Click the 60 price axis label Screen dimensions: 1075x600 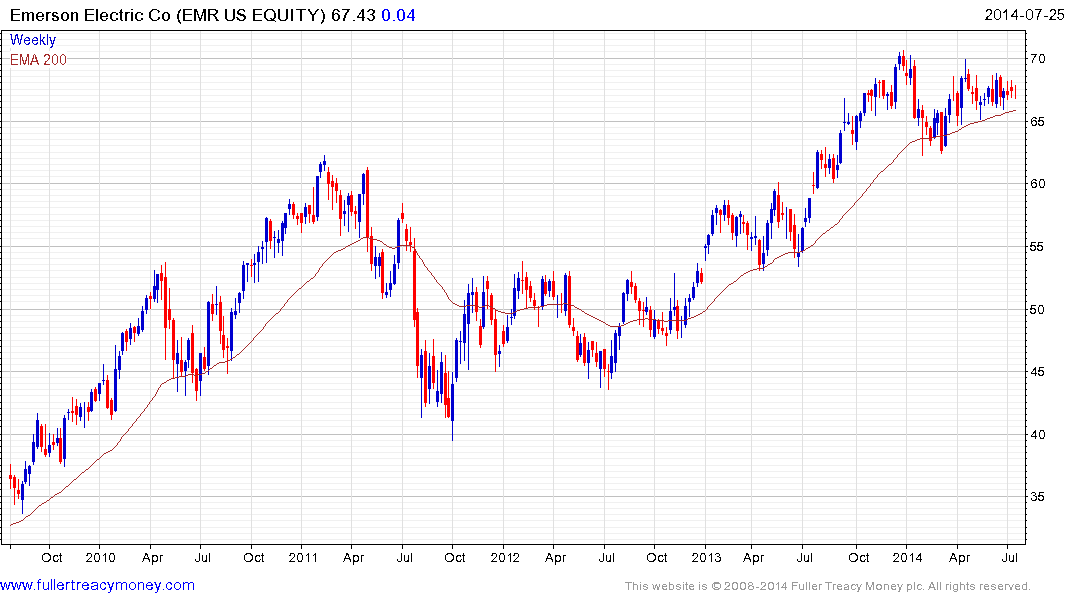coord(1037,184)
